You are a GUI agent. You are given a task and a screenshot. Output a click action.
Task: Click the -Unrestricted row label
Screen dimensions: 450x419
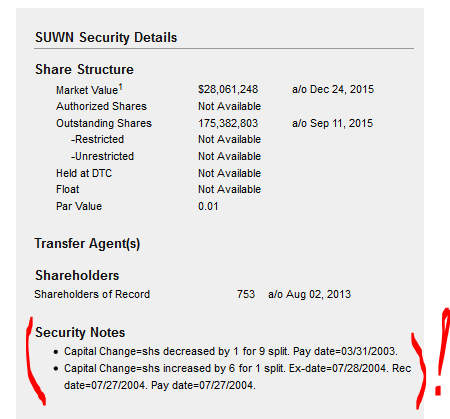(102, 156)
